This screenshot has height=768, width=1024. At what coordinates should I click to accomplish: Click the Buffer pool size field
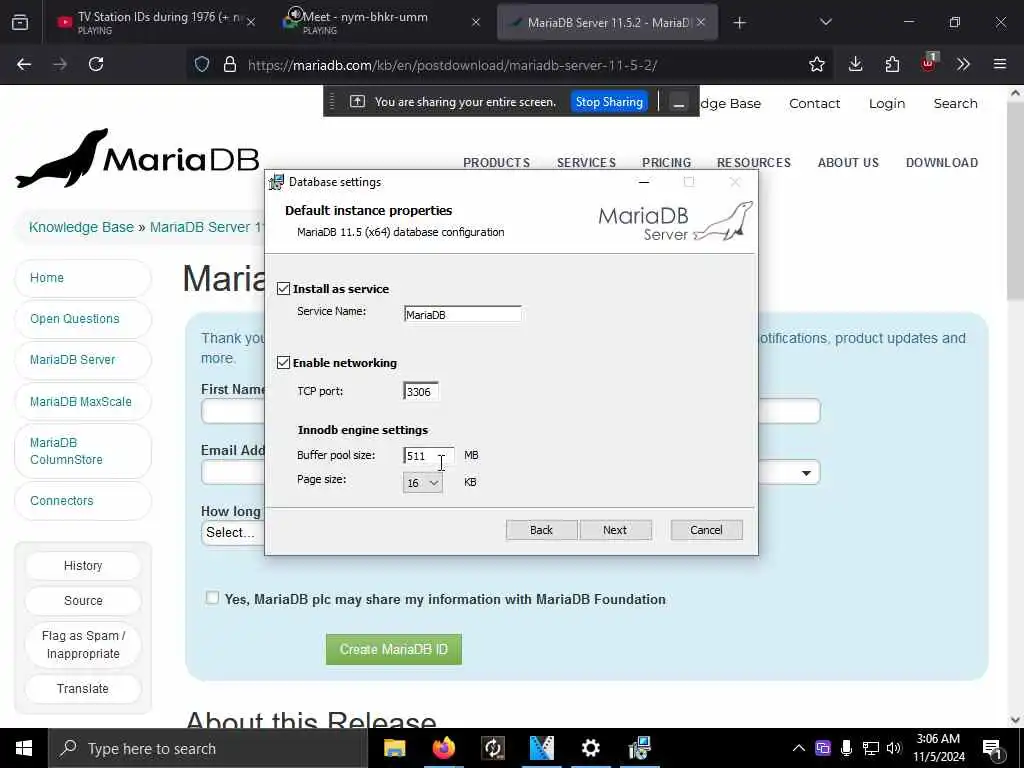[x=428, y=456]
